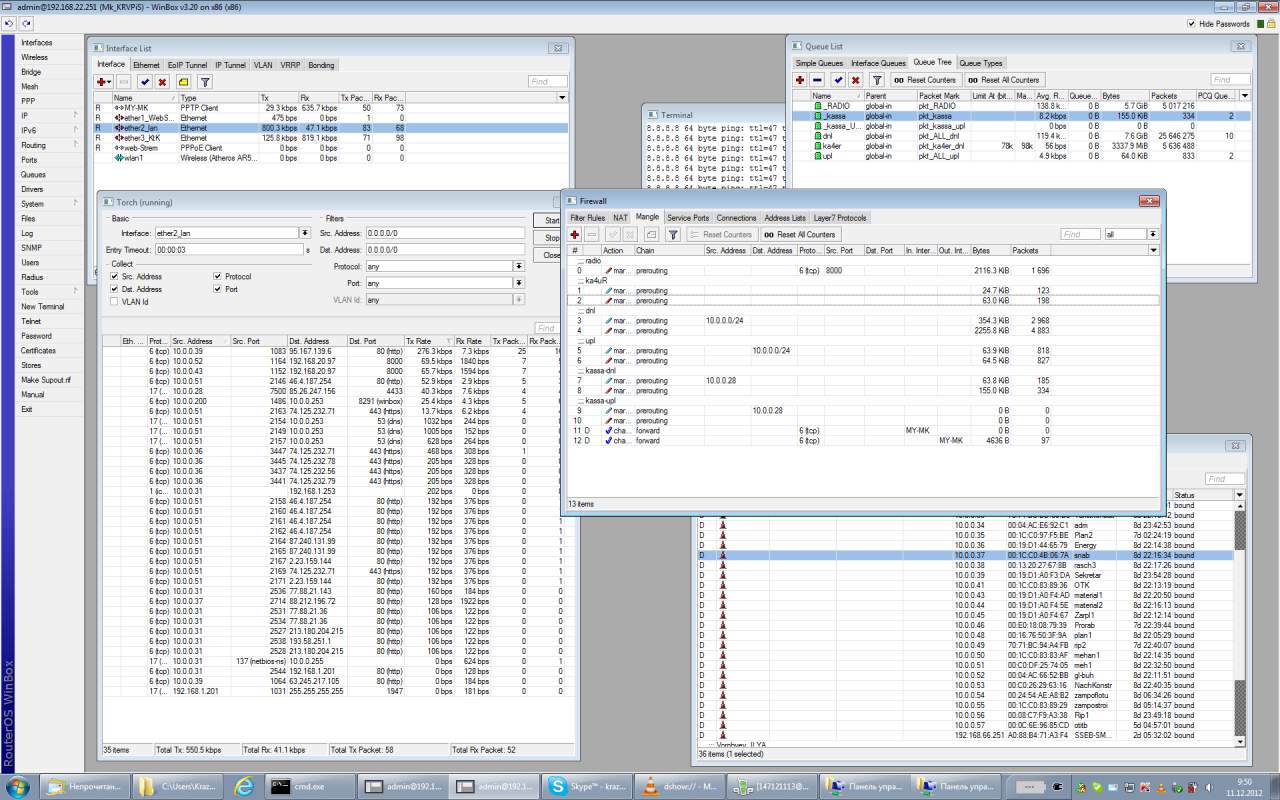The width and height of the screenshot is (1280, 800).
Task: Click the WinBox undo arrow icon
Action: (x=9, y=23)
